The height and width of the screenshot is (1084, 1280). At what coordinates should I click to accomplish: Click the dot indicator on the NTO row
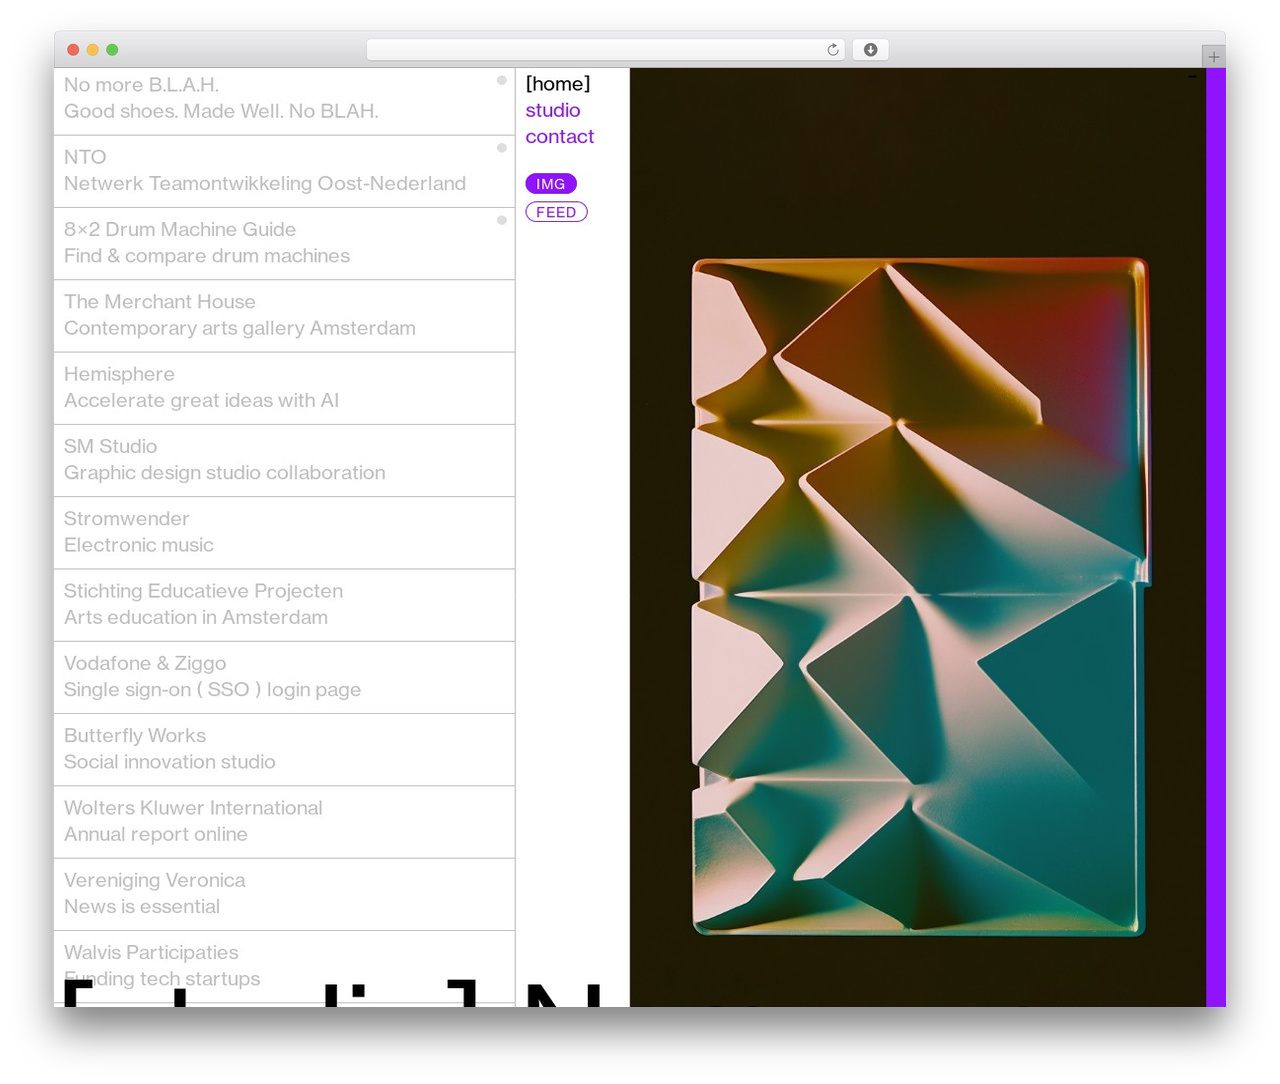coord(502,148)
